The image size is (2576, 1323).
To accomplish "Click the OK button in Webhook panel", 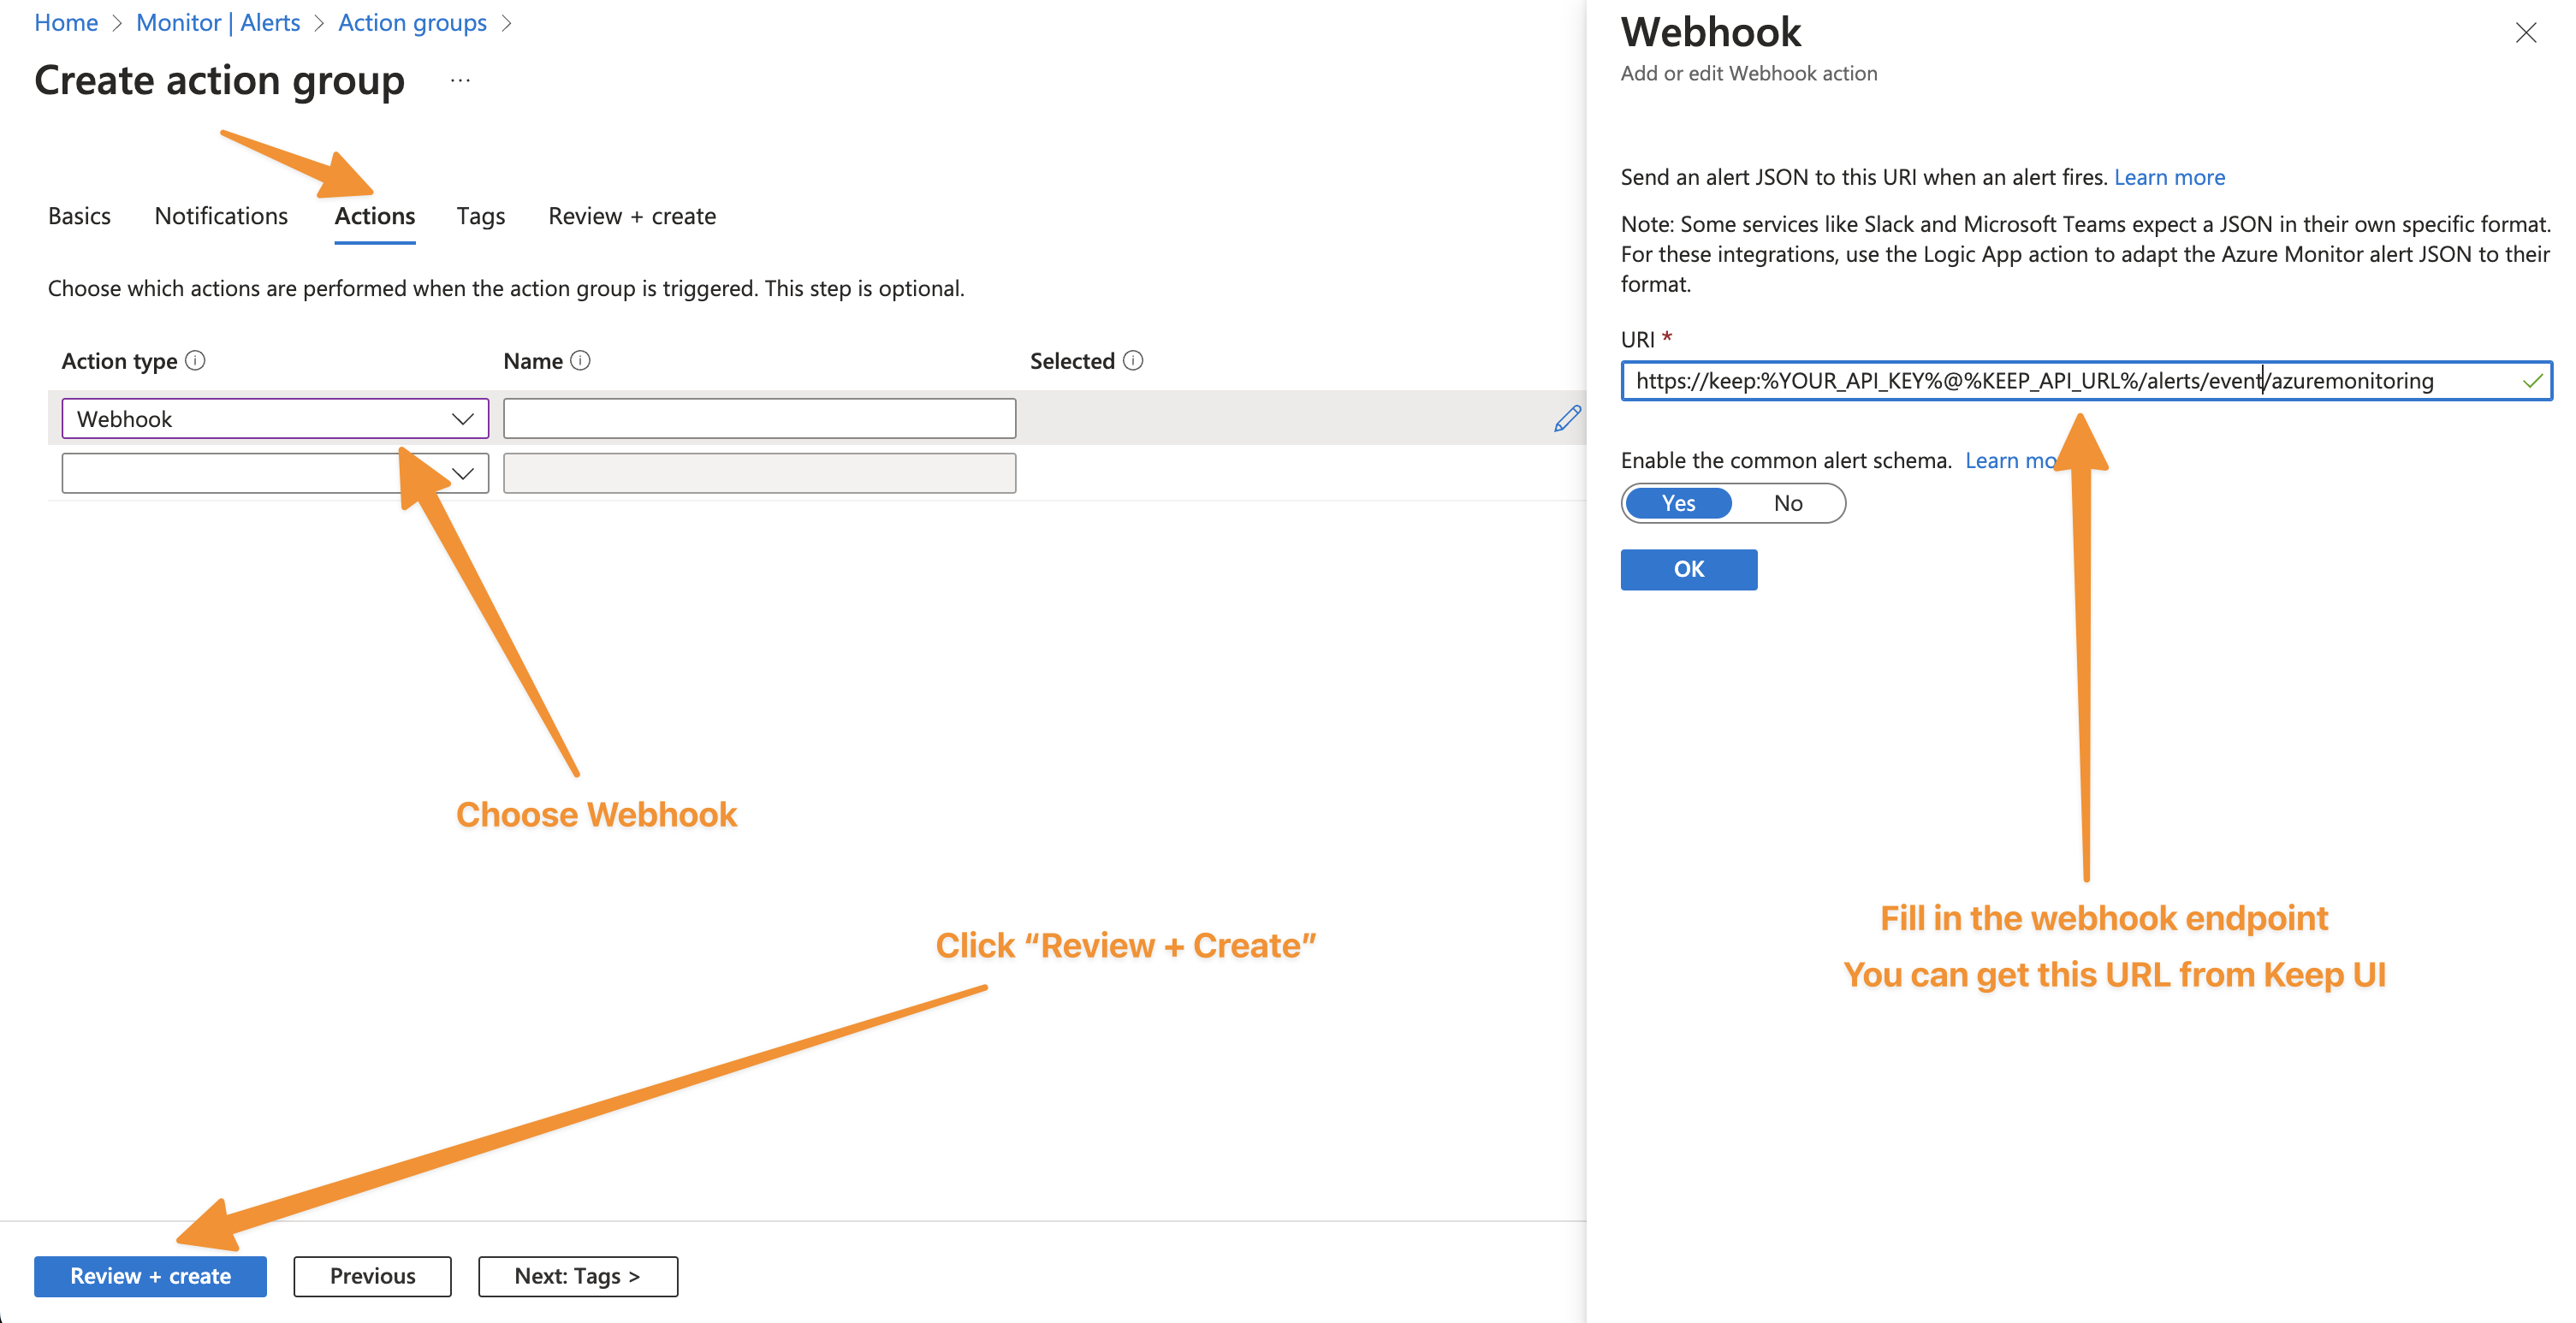I will [x=1689, y=569].
